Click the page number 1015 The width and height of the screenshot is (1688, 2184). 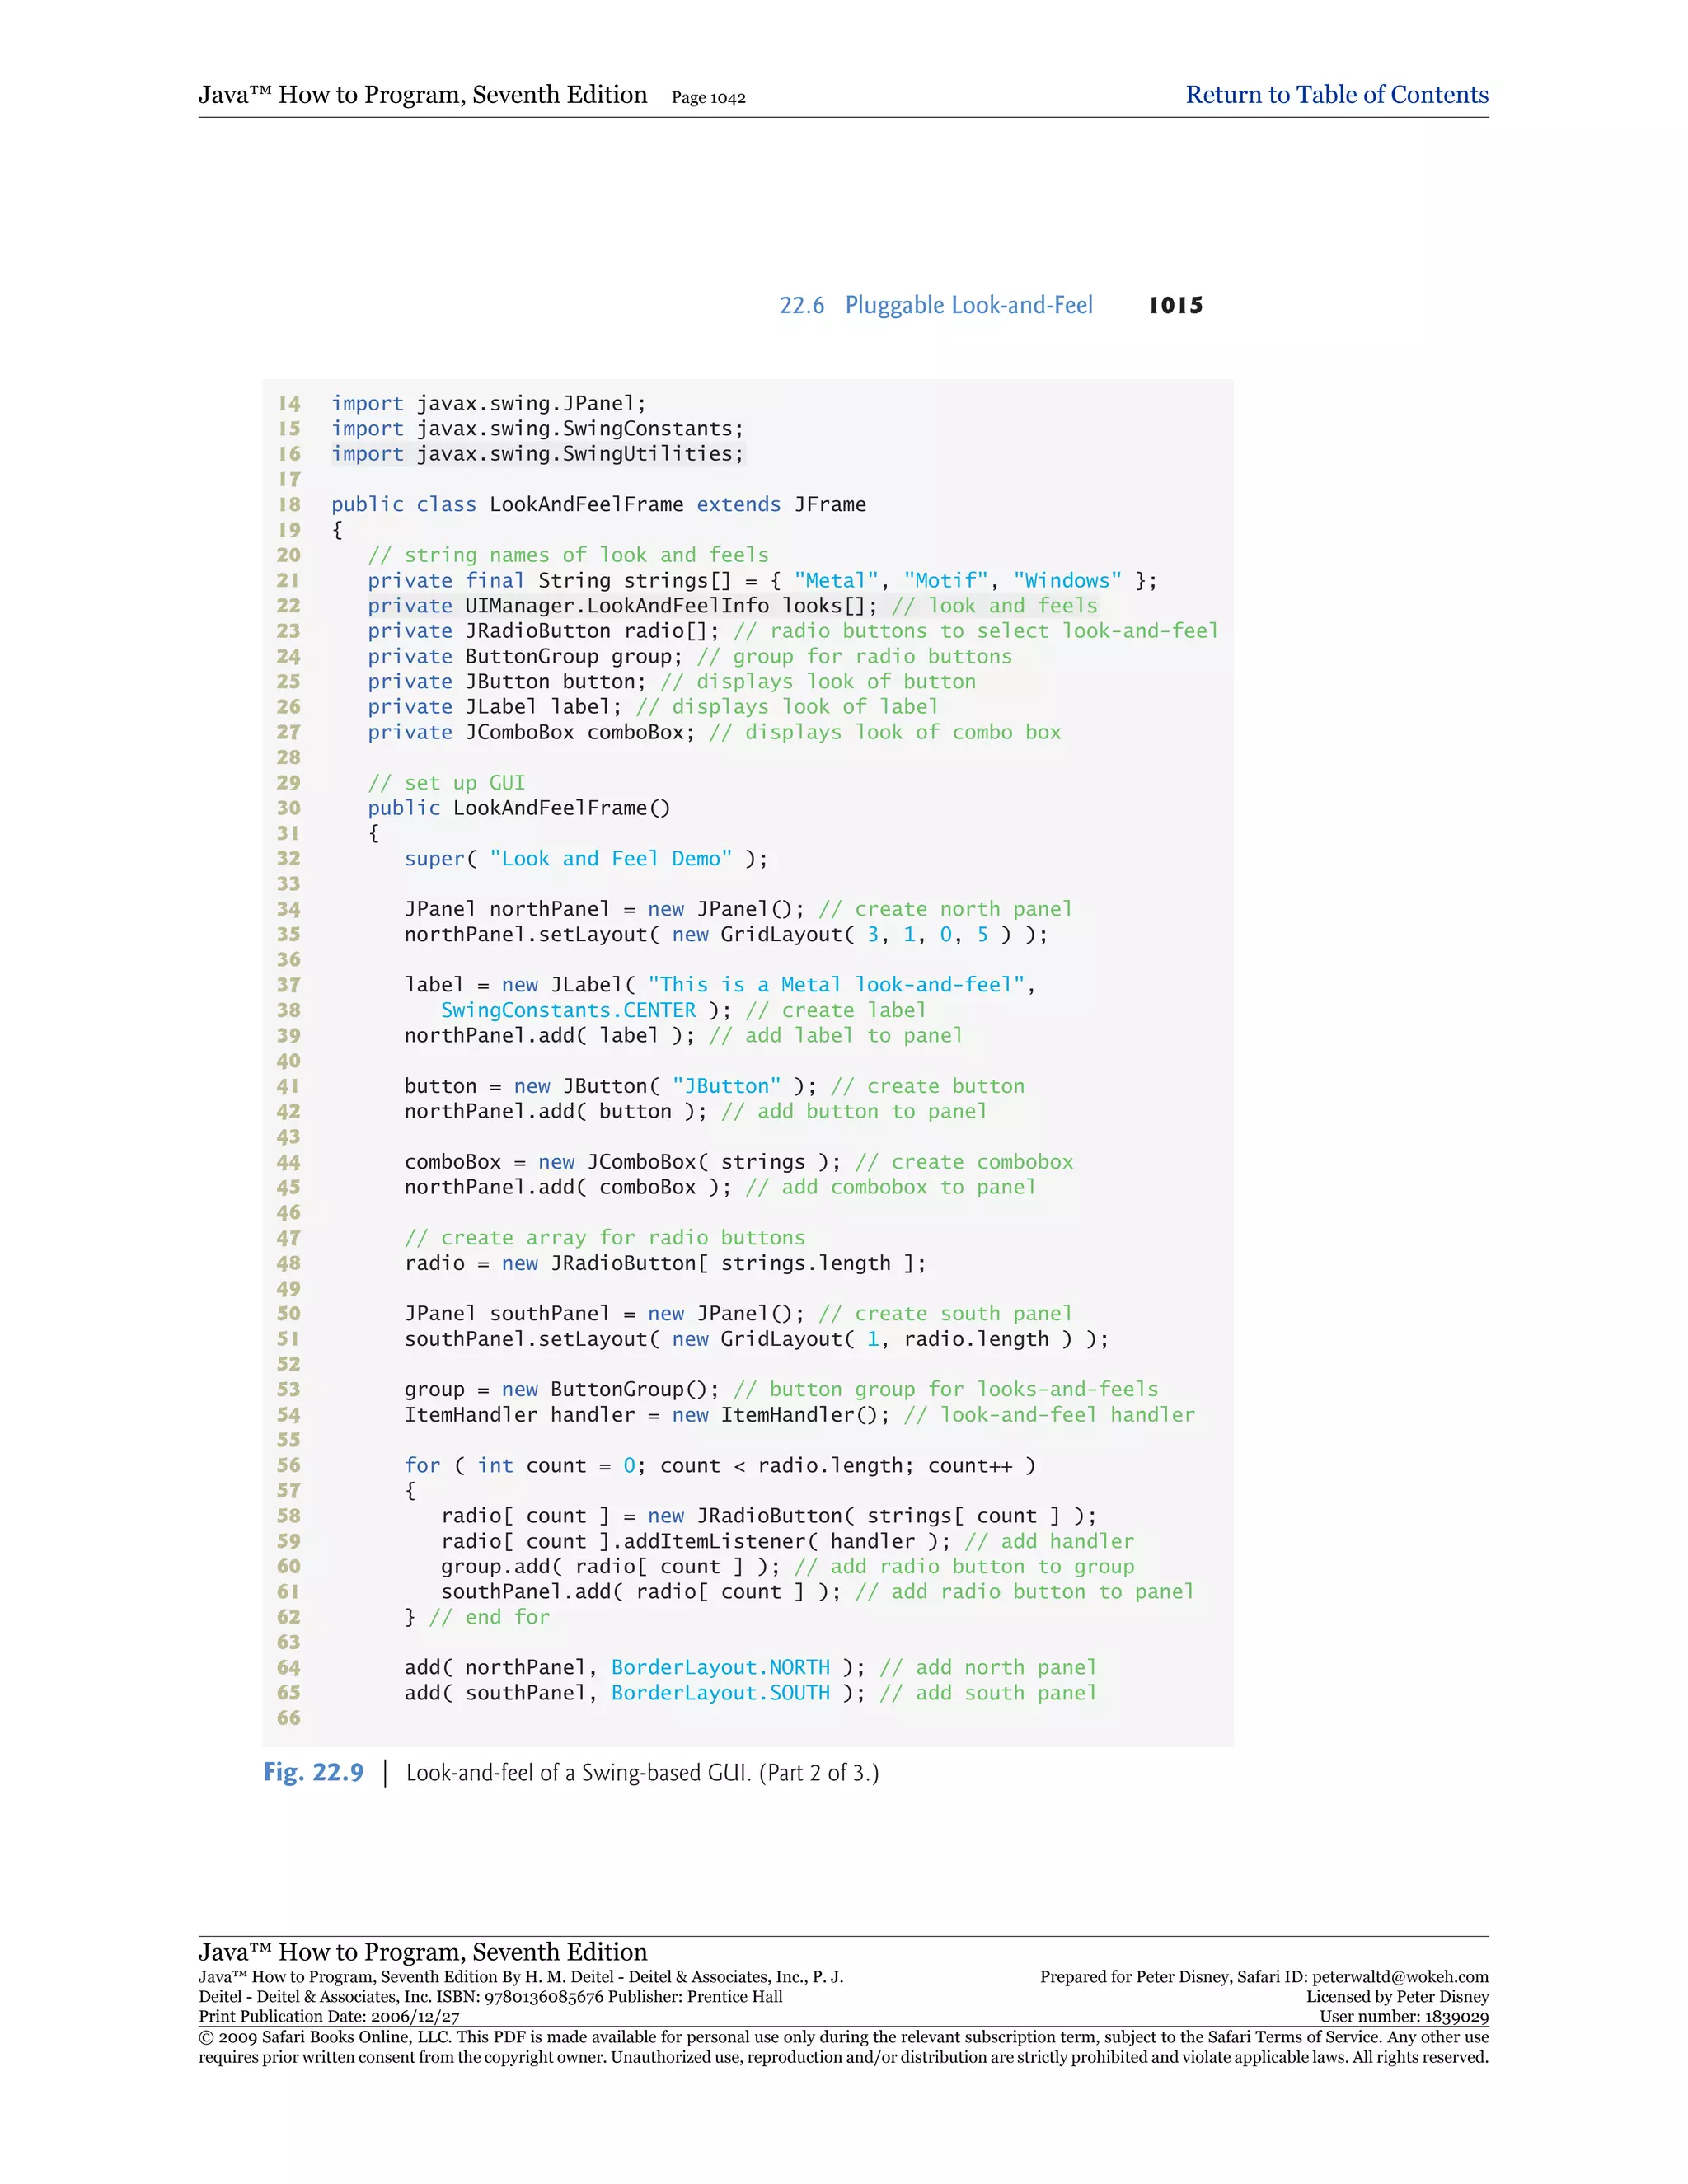(x=1175, y=305)
